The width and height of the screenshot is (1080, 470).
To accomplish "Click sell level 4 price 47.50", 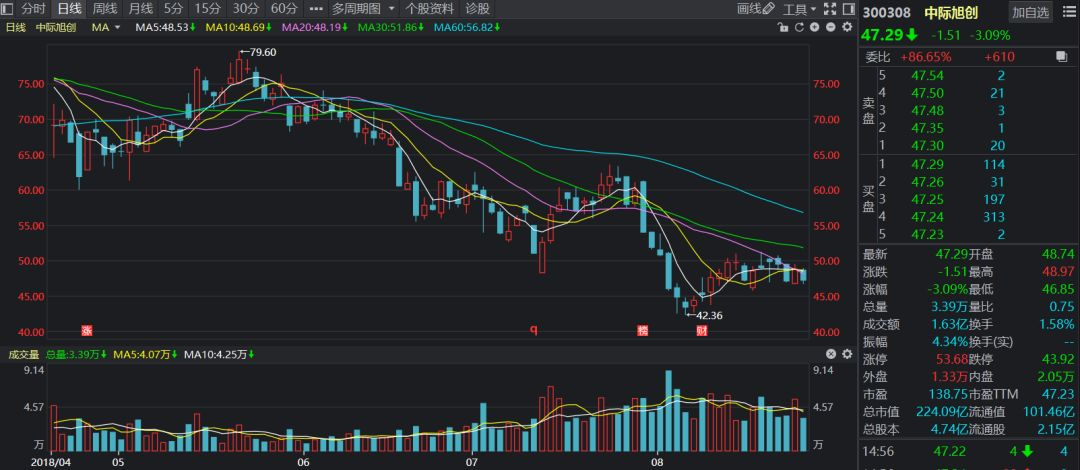I will click(x=926, y=92).
